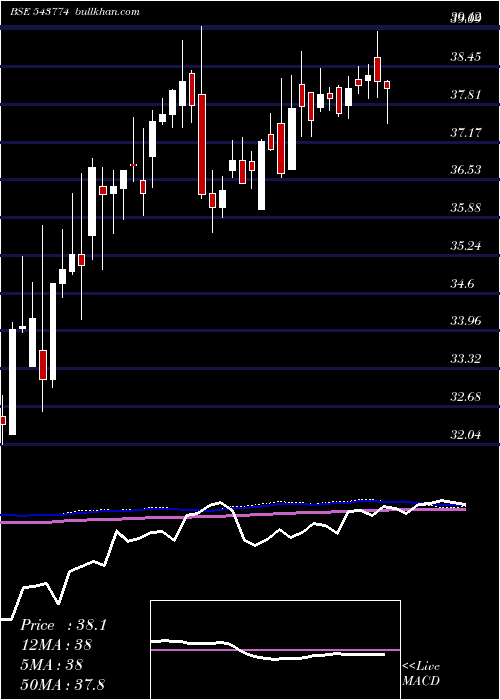Click the 34.6 price axis label
Image resolution: width=500 pixels, height=700 pixels.
pyautogui.click(x=463, y=283)
